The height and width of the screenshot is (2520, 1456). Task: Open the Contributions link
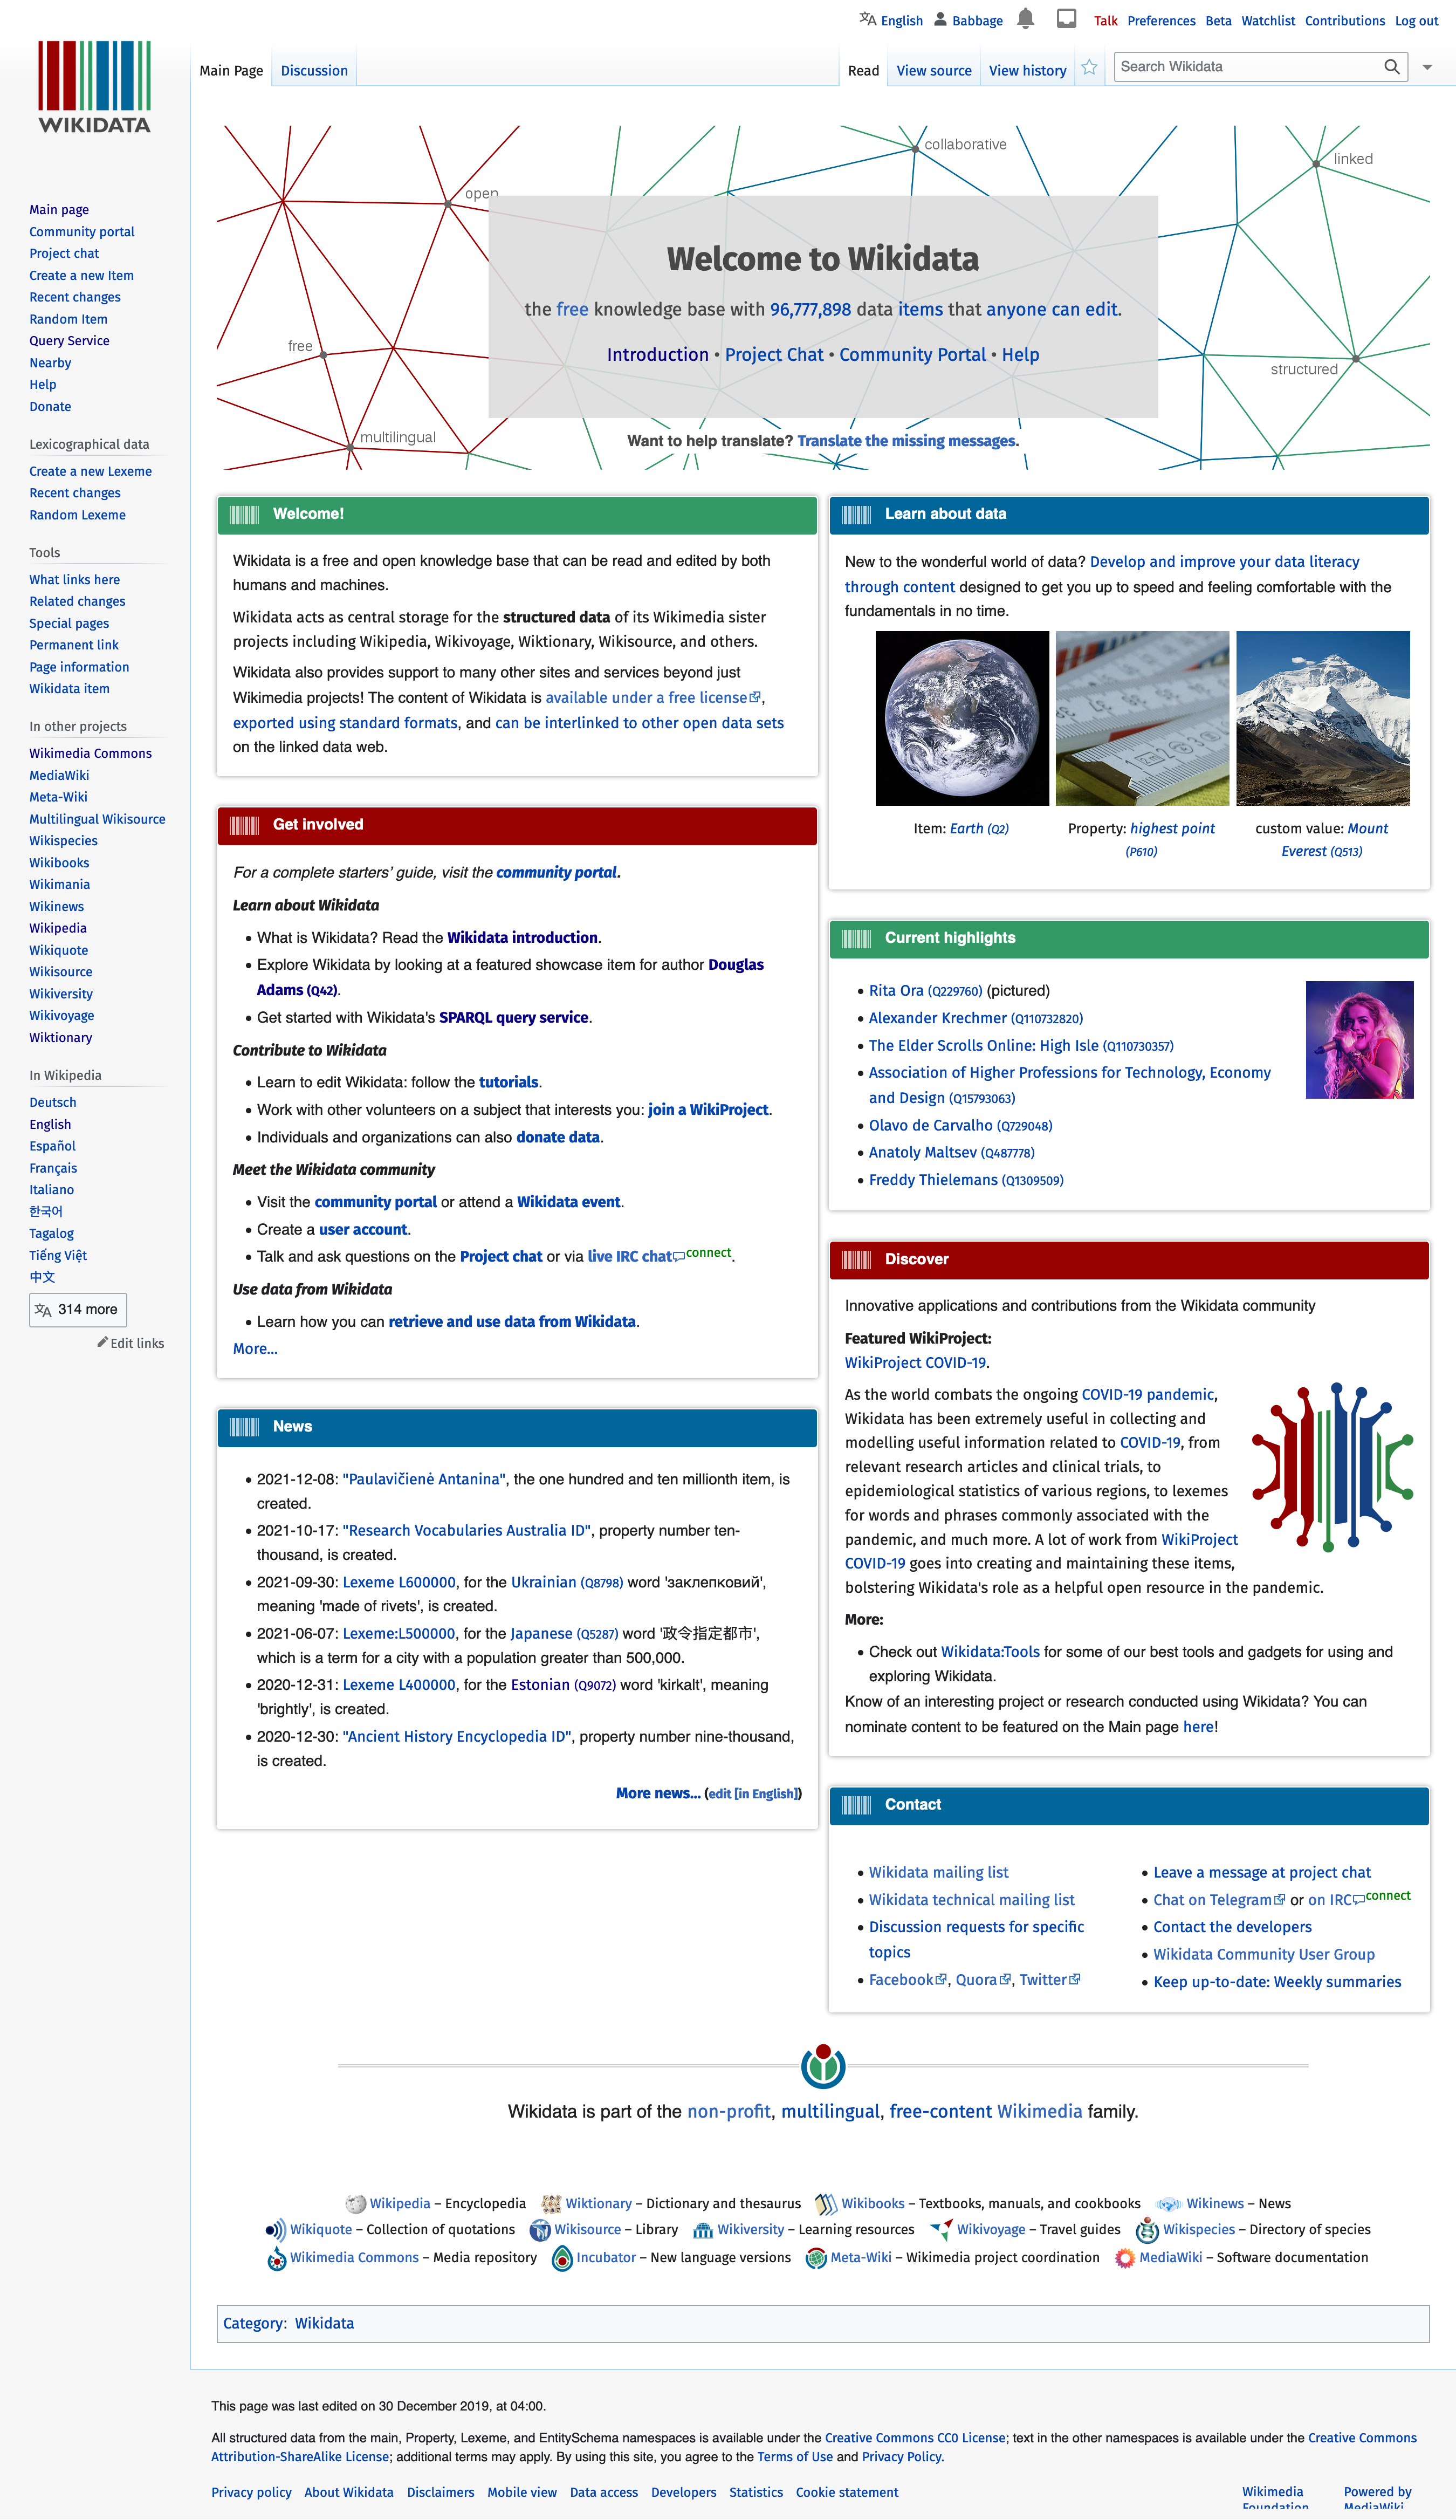point(1345,21)
